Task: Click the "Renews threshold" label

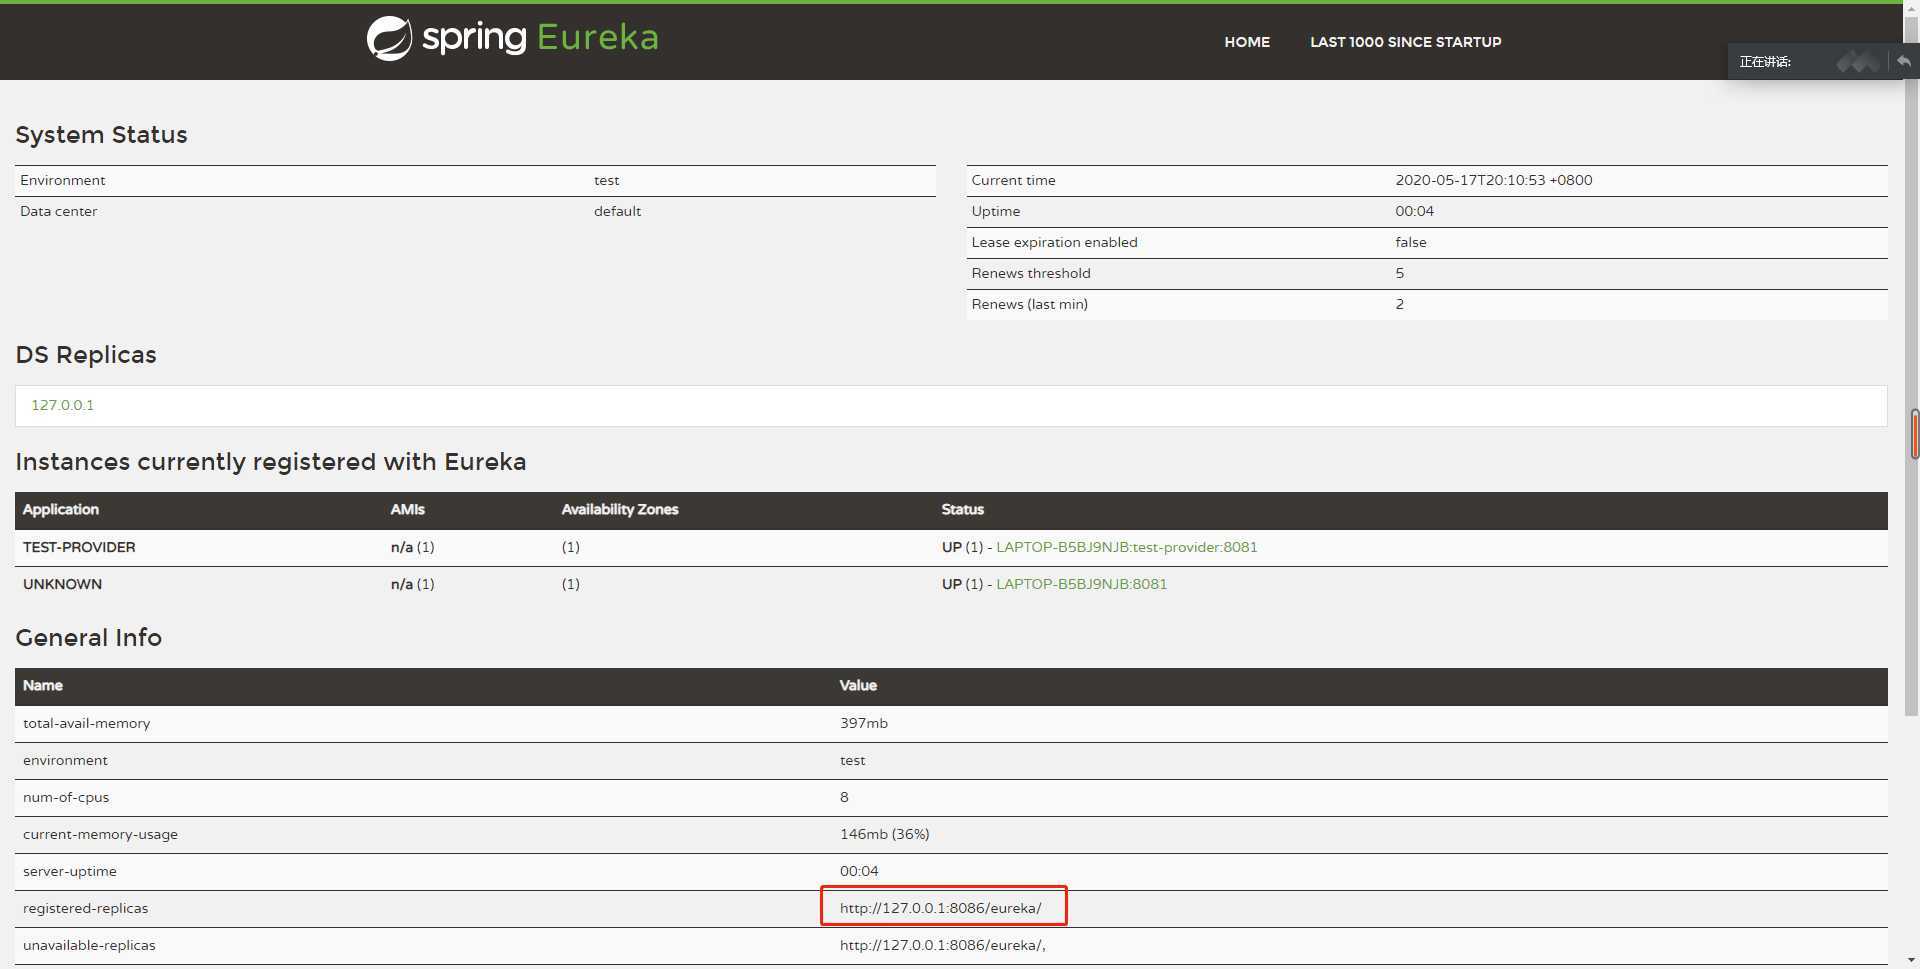Action: click(x=1031, y=273)
